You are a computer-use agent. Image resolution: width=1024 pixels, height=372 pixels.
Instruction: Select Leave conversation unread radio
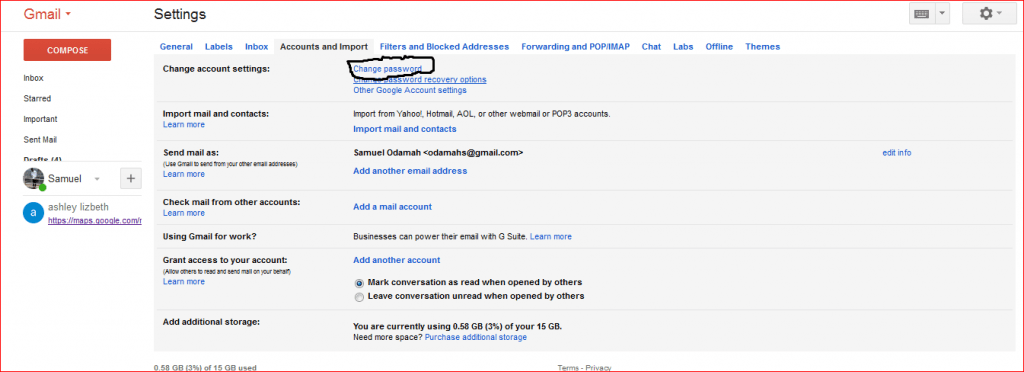pos(359,297)
